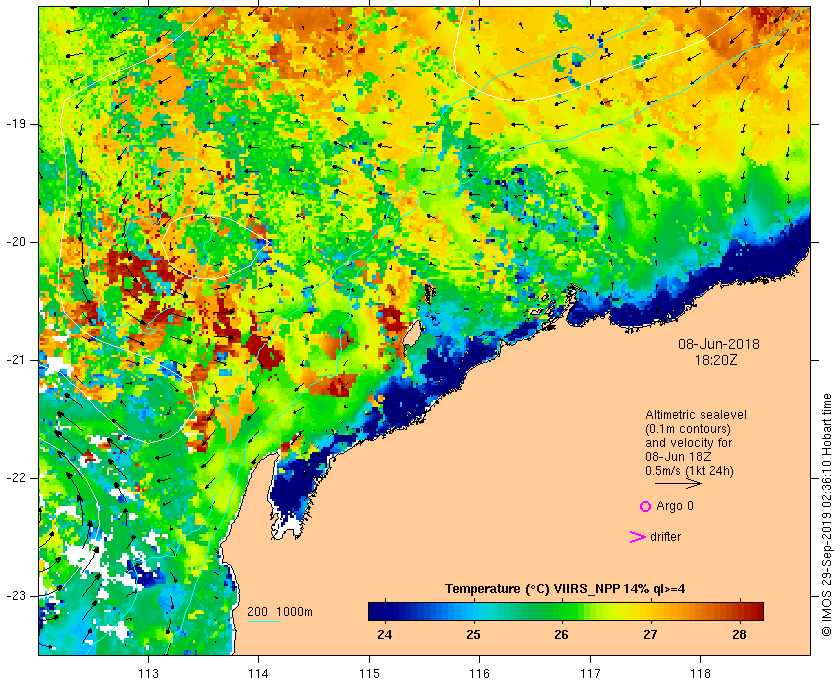
Task: Click the 0.5m/s velocity scale arrow
Action: [678, 484]
